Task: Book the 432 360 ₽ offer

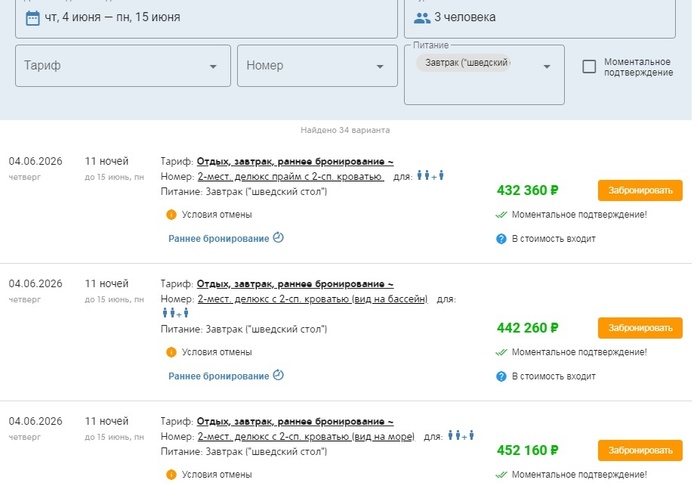Action: coord(640,190)
